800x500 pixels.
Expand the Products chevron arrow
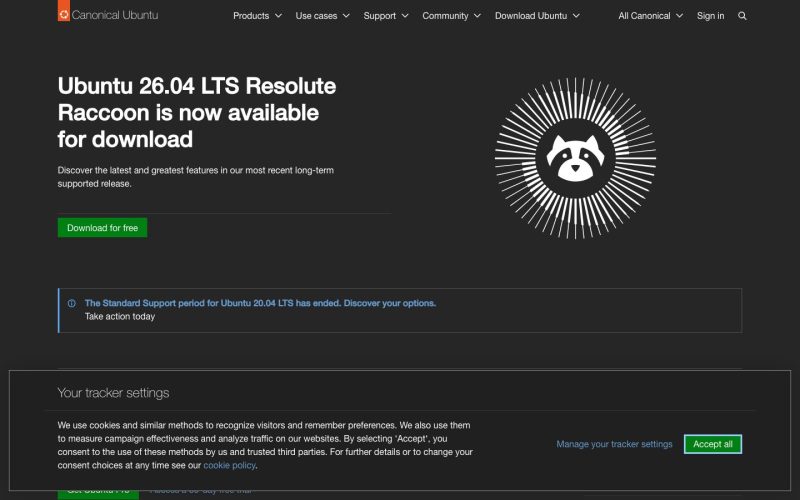tap(278, 16)
